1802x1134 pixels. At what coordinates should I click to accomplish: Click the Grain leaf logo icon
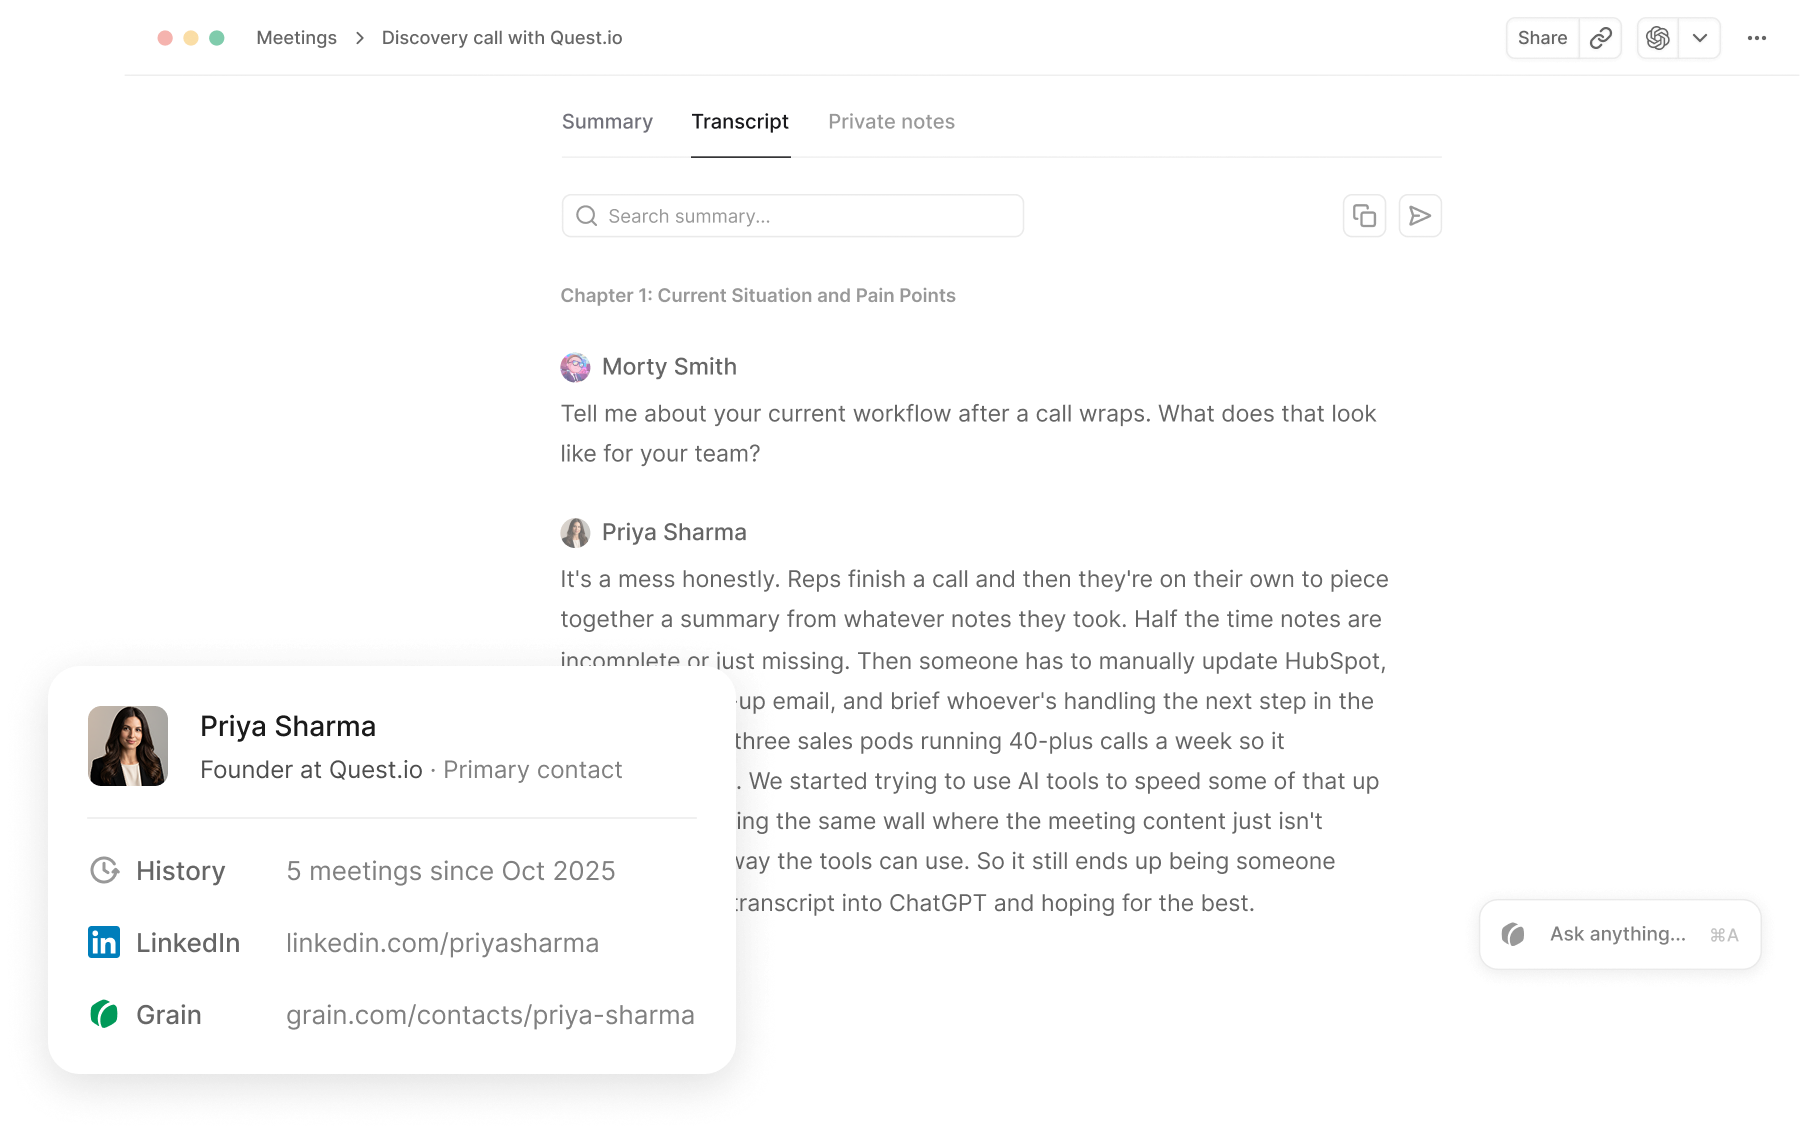click(104, 1014)
